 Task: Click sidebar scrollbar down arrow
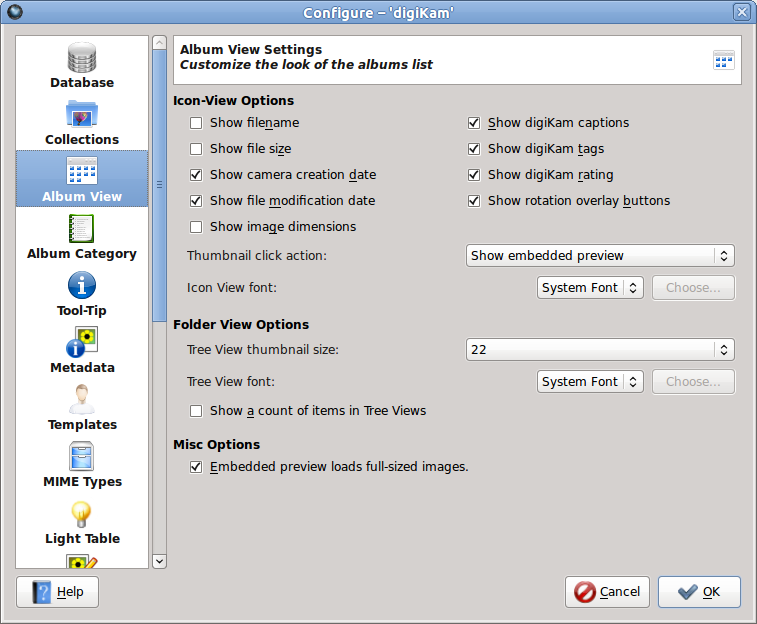coord(159,561)
